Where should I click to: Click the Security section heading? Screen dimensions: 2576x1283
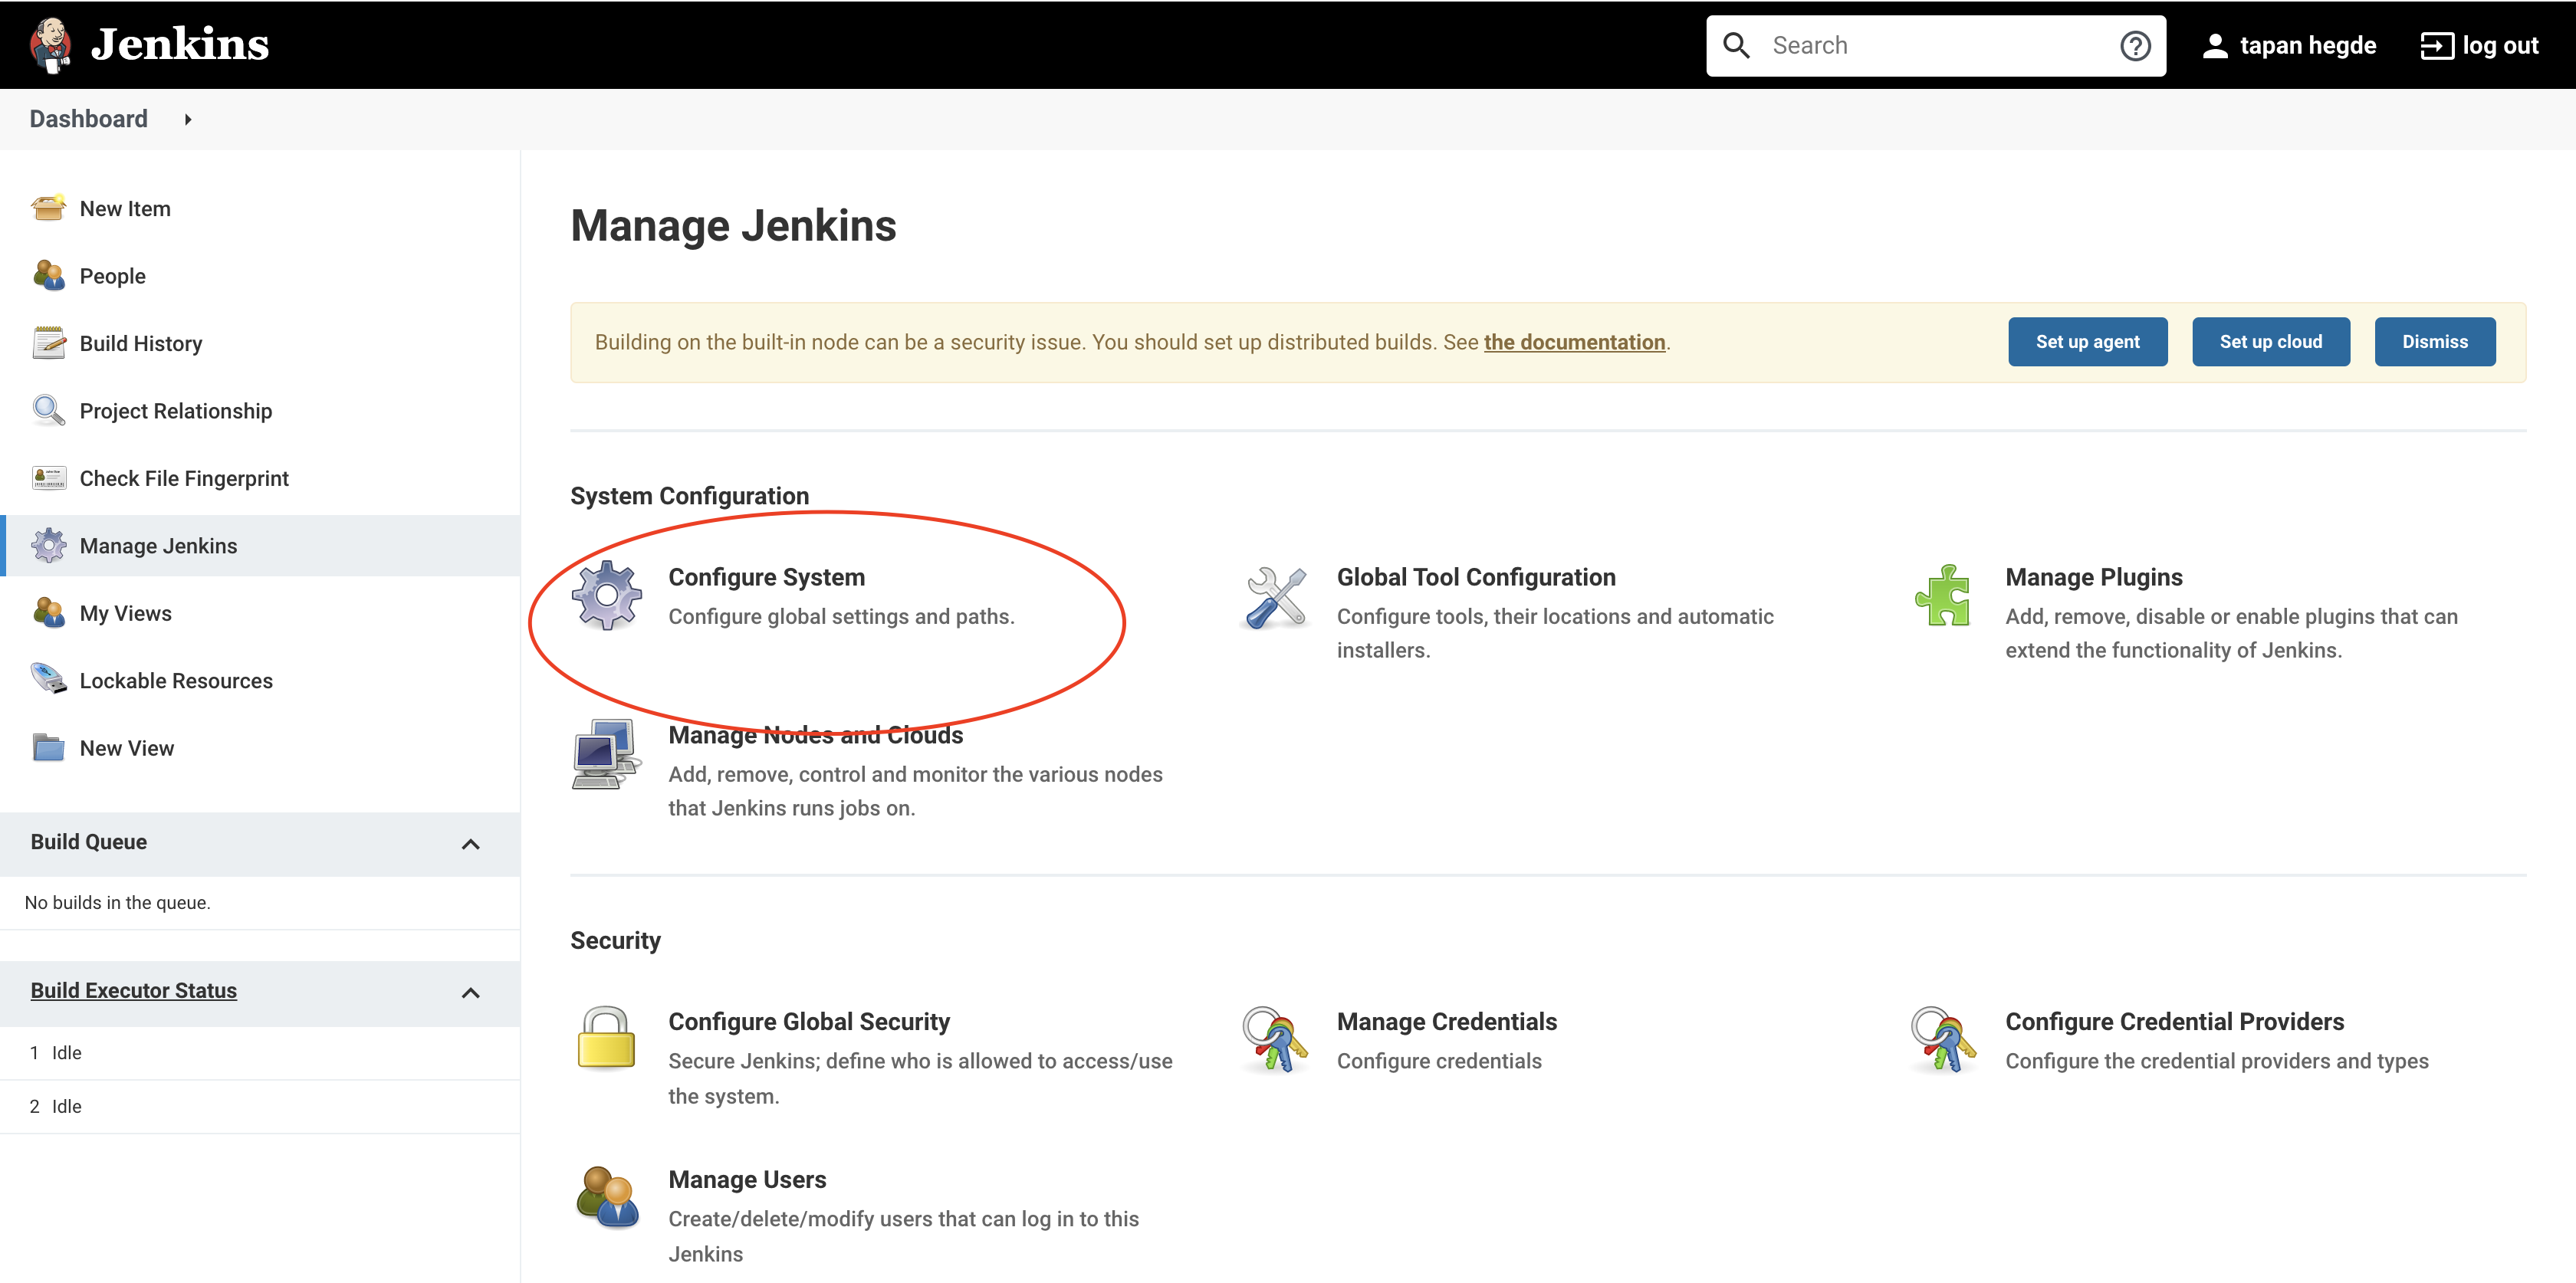coord(615,940)
